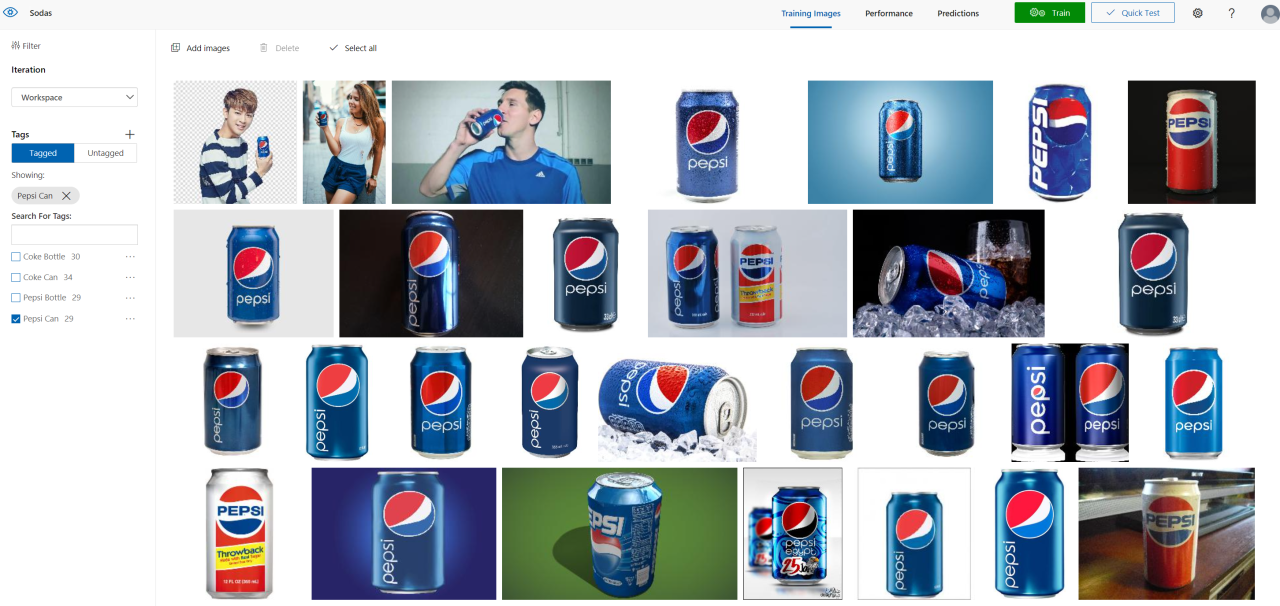Open more options for Coke Can tag

130,277
